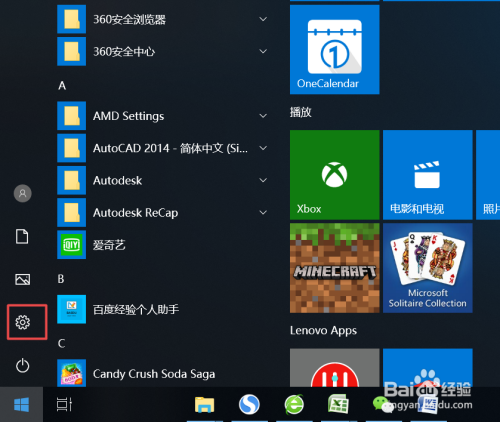Image resolution: width=500 pixels, height=422 pixels.
Task: Launch 360 browser from the taskbar
Action: [294, 405]
